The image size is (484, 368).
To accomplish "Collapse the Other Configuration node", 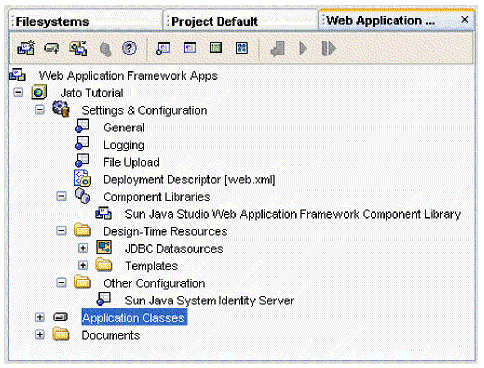I will [x=61, y=283].
